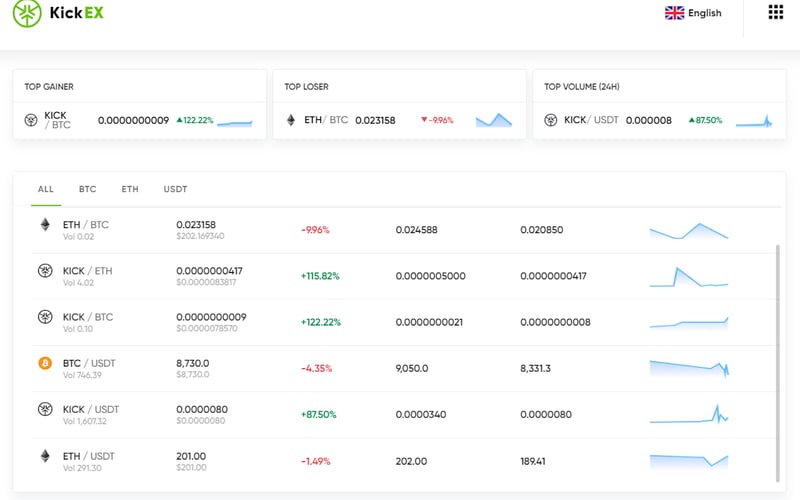This screenshot has width=800, height=500.
Task: Click the 201.00 ETH price
Action: 191,456
